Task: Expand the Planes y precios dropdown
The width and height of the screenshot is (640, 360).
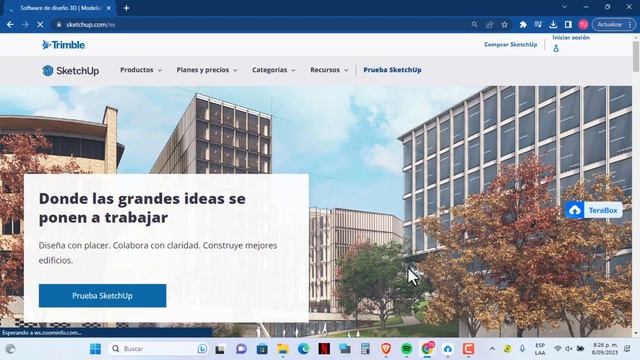Action: tap(207, 70)
